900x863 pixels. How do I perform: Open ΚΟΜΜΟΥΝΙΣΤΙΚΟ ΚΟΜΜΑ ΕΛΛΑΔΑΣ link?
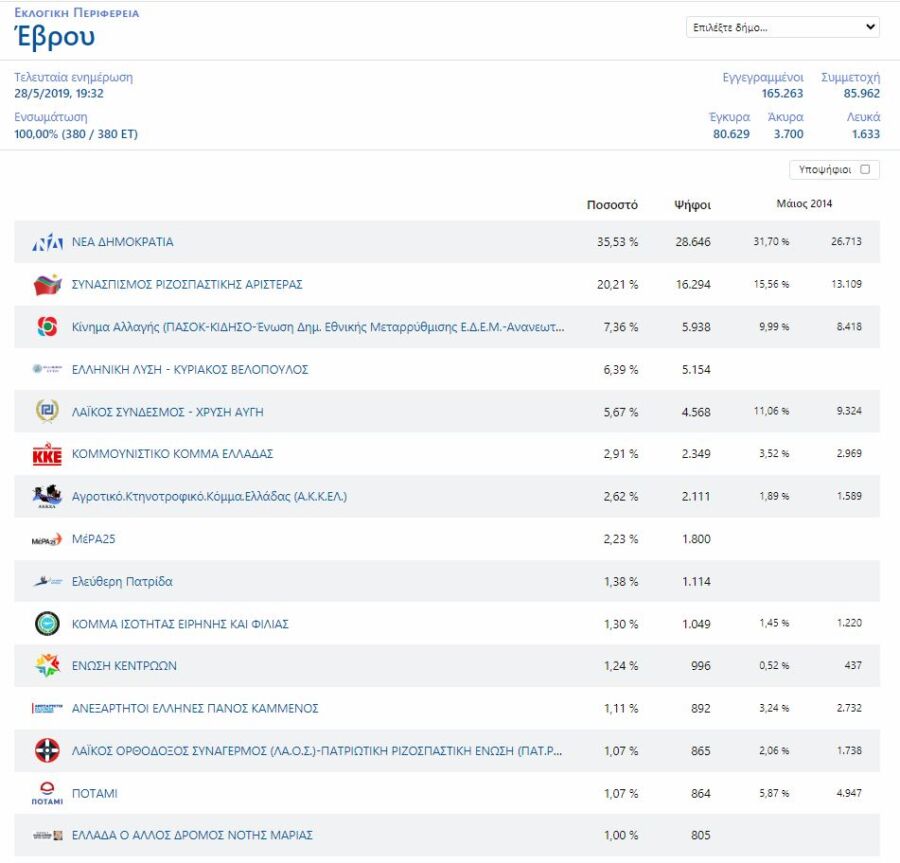(172, 454)
